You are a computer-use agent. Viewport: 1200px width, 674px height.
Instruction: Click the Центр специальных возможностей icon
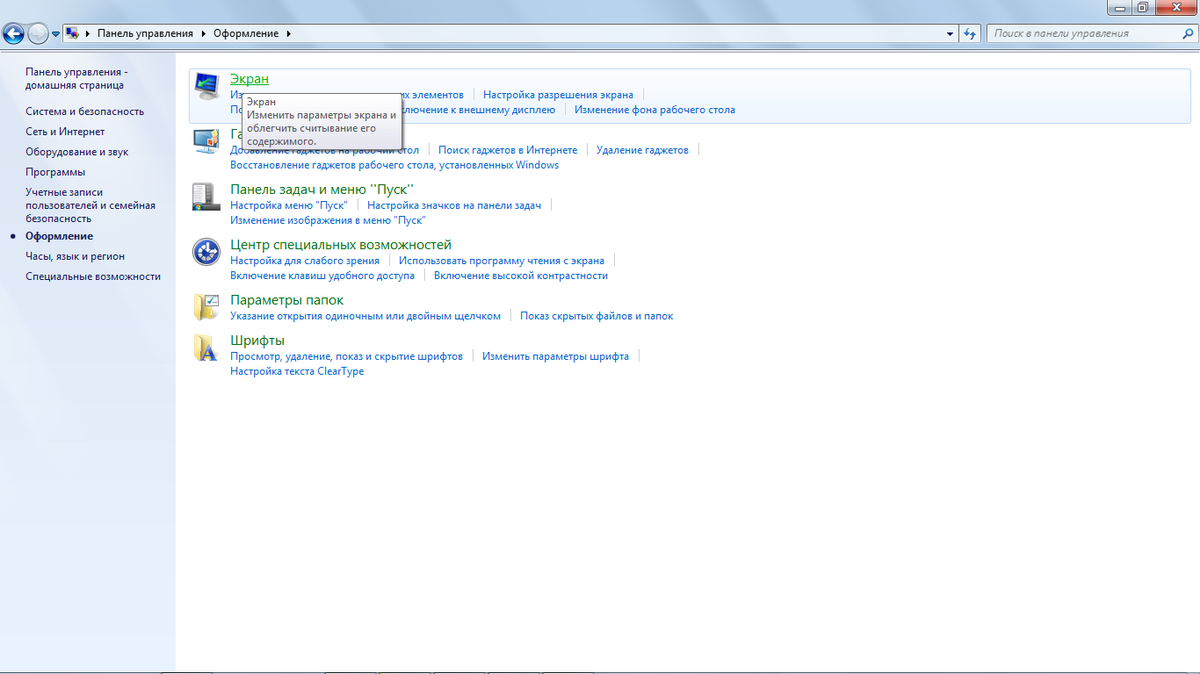205,252
